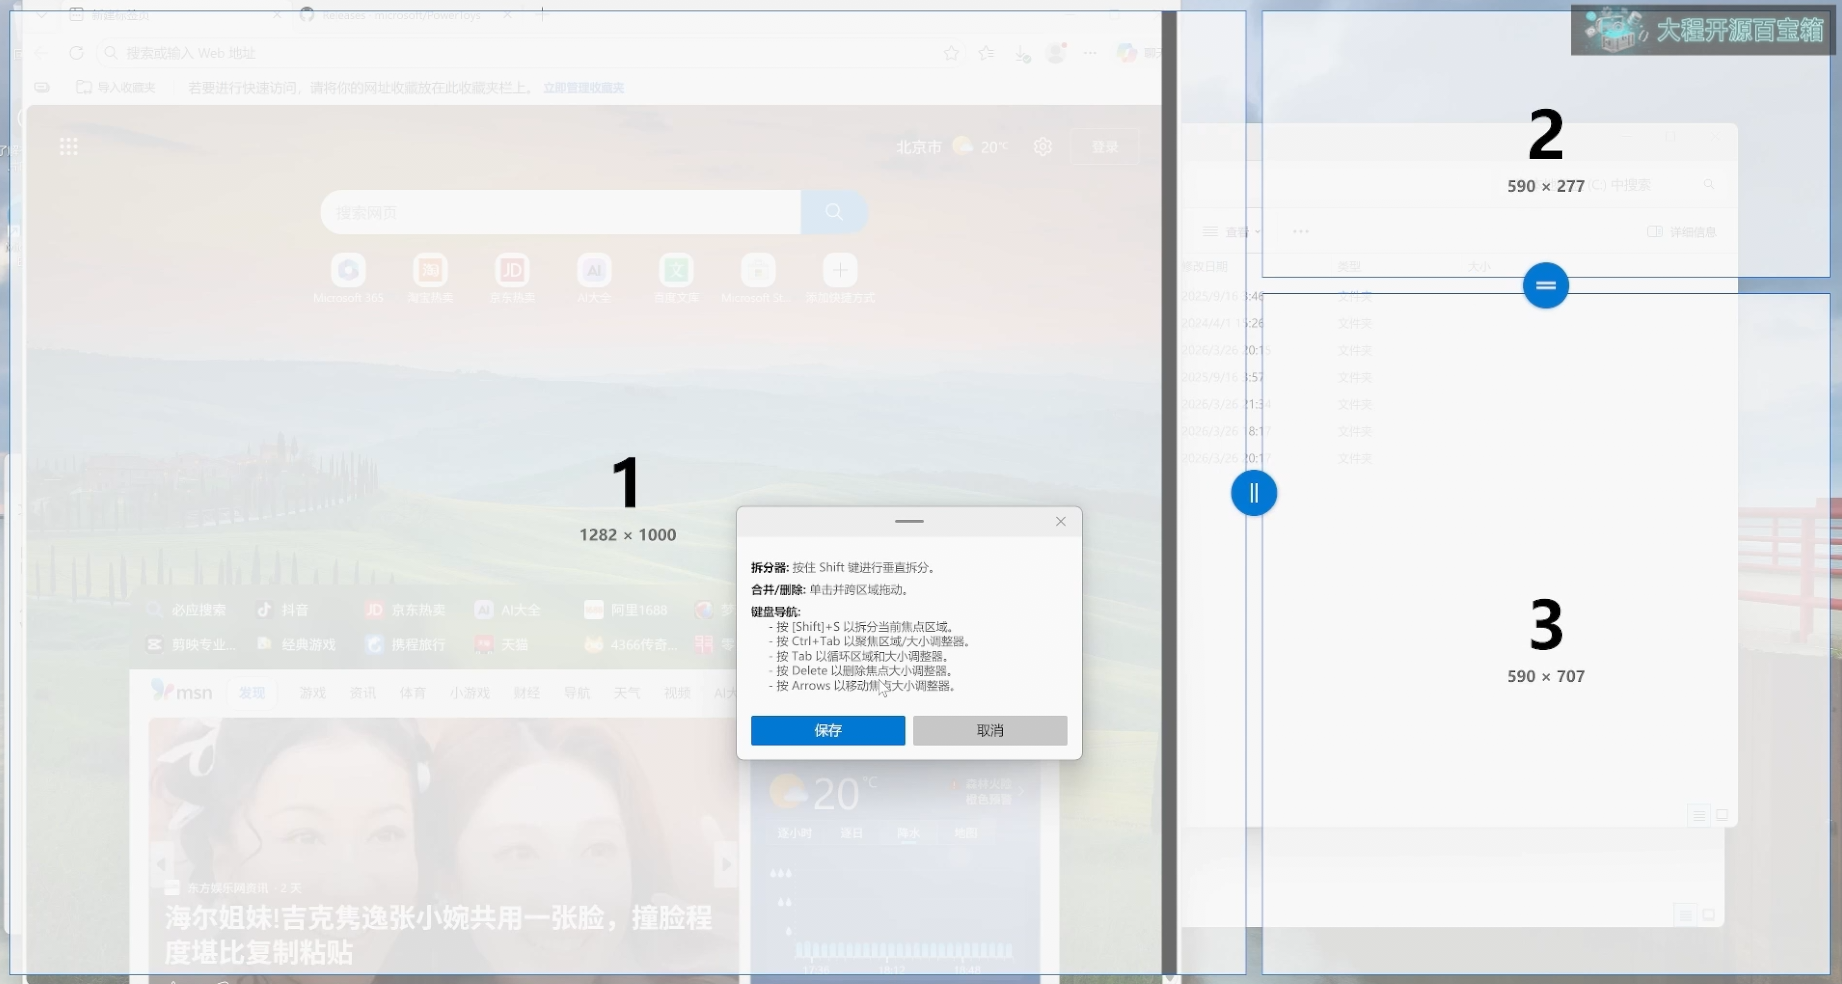The width and height of the screenshot is (1842, 984).
Task: Open the 经典游戏 quick link
Action: 296,645
